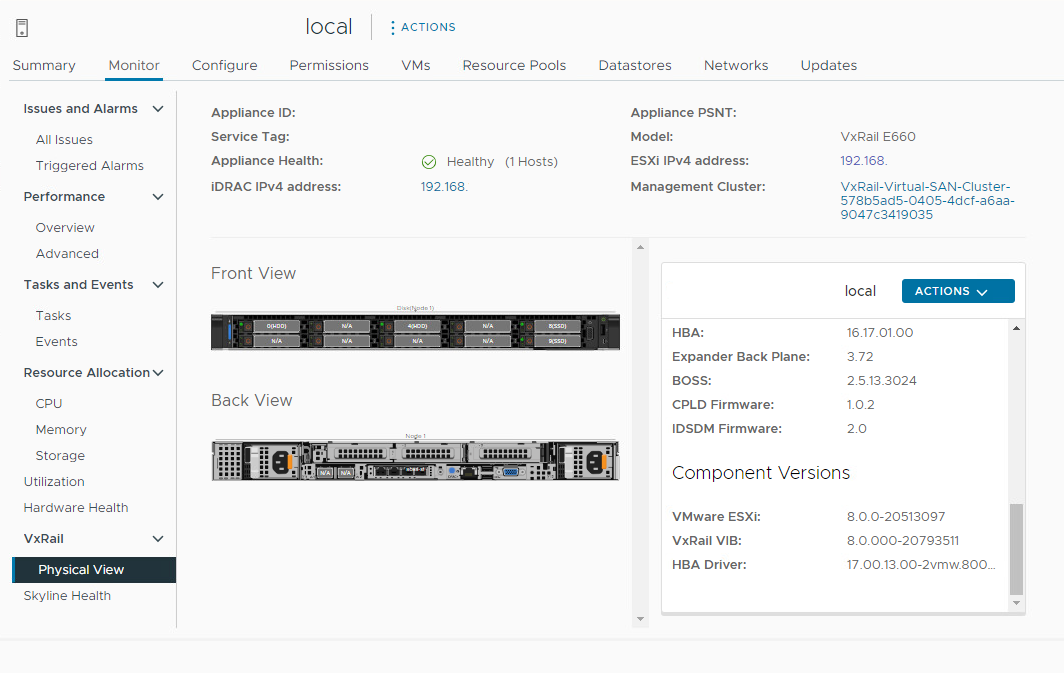Click the VxRail VIB version 8.0.000-20793511
This screenshot has height=673, width=1064.
coord(902,541)
